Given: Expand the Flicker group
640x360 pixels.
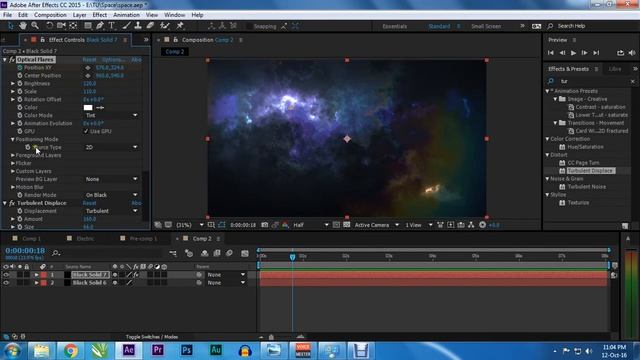Looking at the screenshot, I should coord(13,163).
